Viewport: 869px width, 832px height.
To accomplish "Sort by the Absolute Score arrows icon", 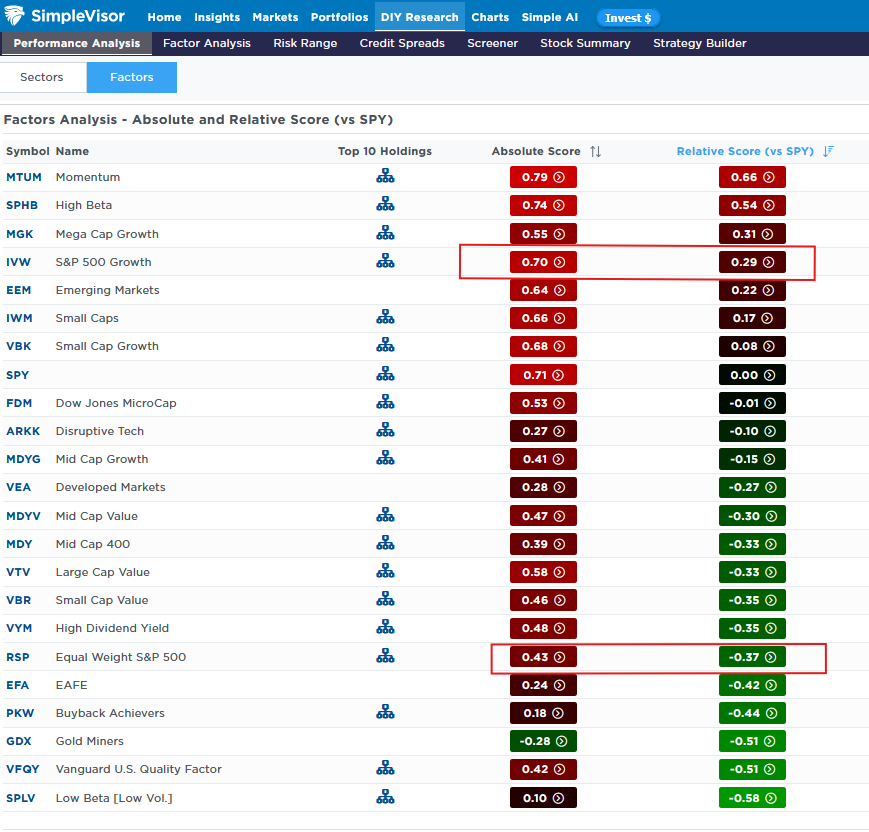I will [x=596, y=151].
